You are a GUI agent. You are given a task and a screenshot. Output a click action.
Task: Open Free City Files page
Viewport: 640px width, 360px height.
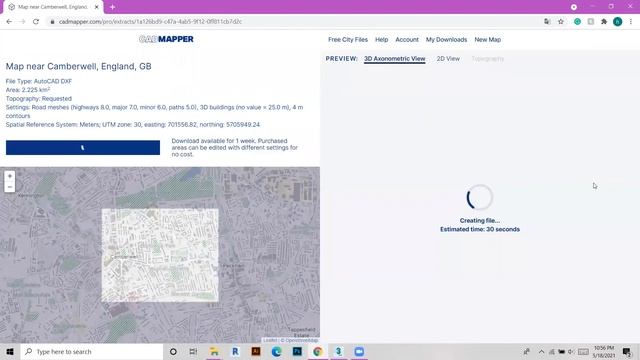tap(348, 40)
